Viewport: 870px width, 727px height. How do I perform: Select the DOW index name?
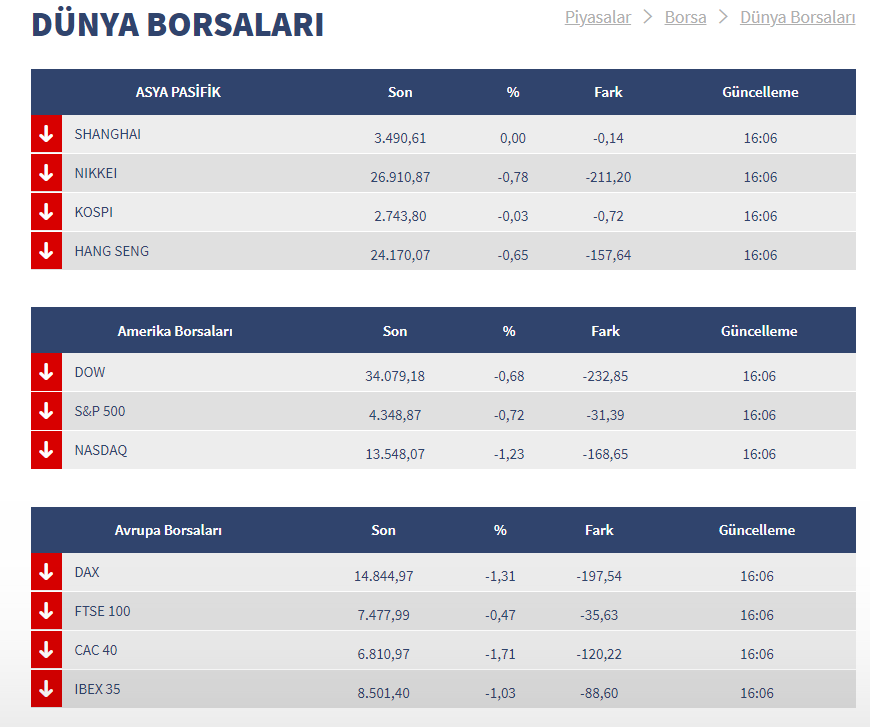(x=90, y=372)
